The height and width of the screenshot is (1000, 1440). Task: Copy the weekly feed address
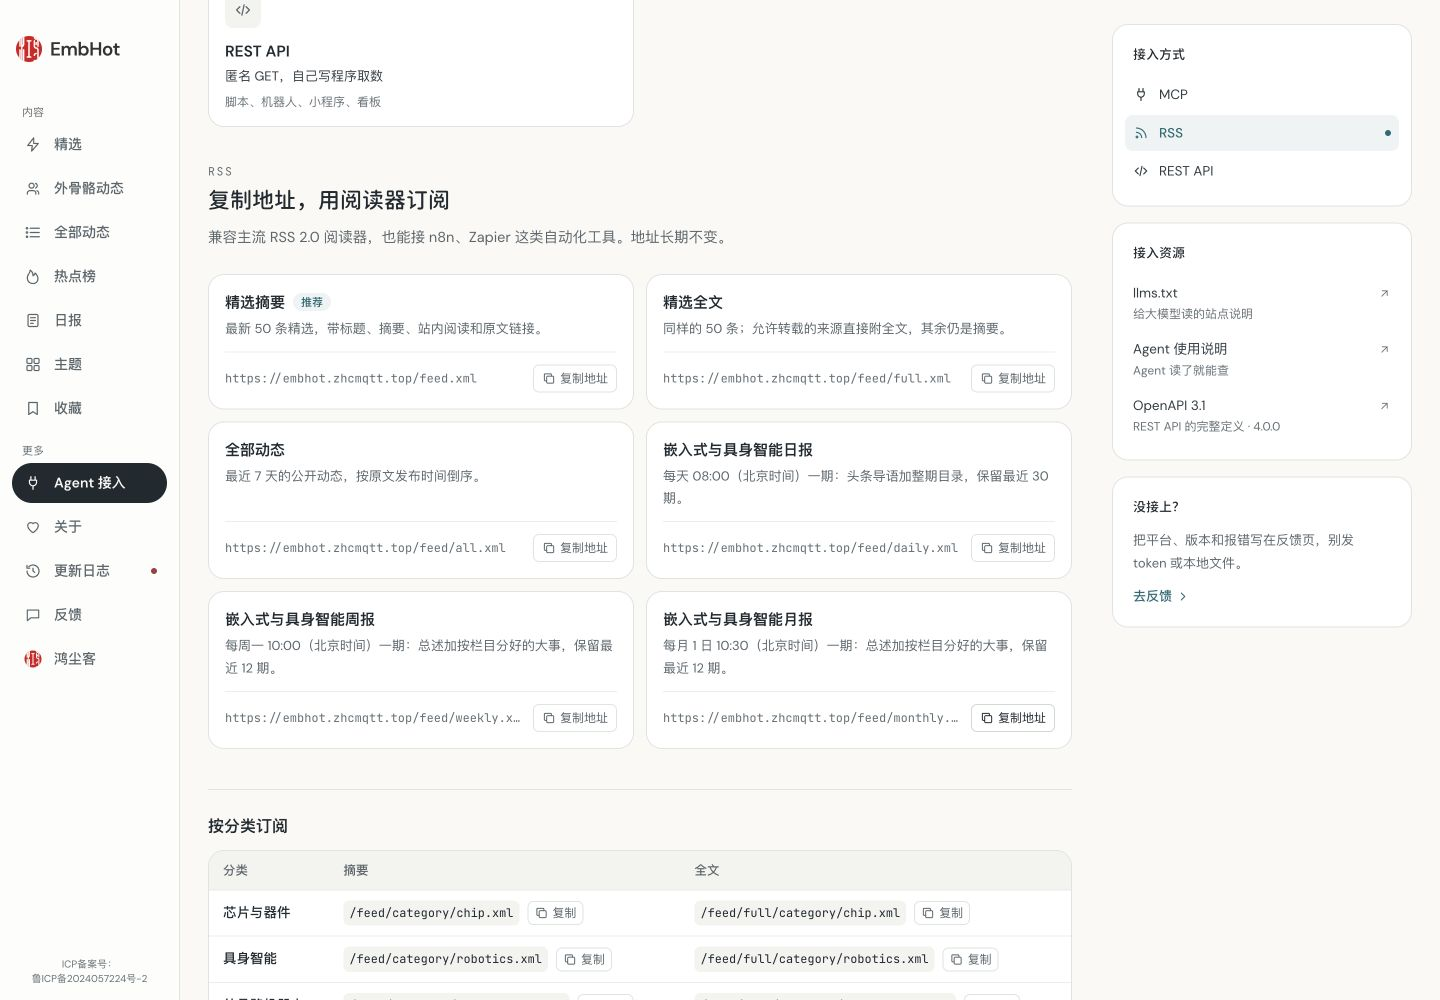click(x=575, y=718)
